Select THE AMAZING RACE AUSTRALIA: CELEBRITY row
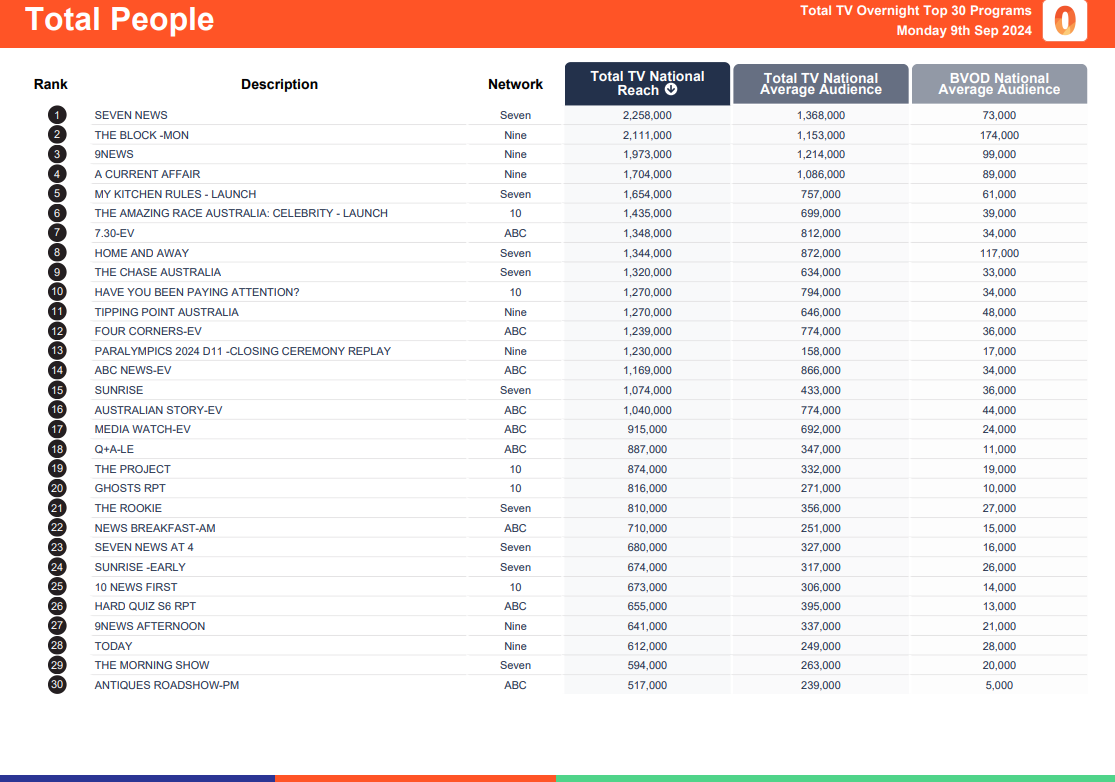 241,213
